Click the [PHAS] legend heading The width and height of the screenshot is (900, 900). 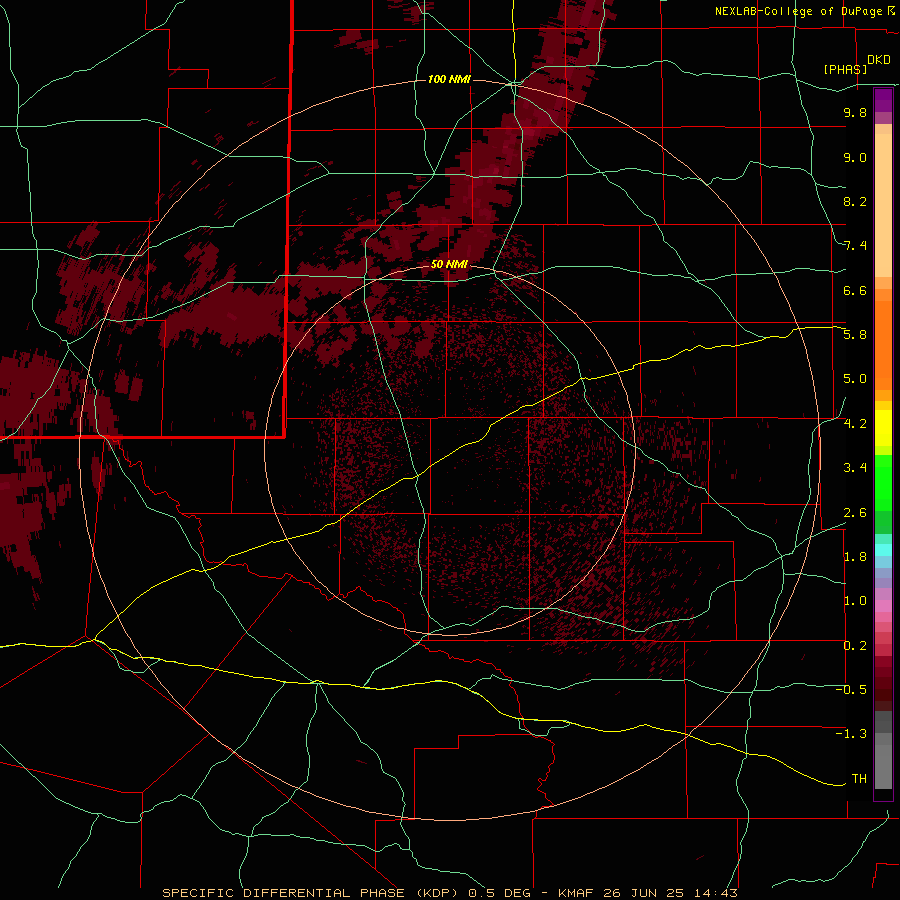845,69
